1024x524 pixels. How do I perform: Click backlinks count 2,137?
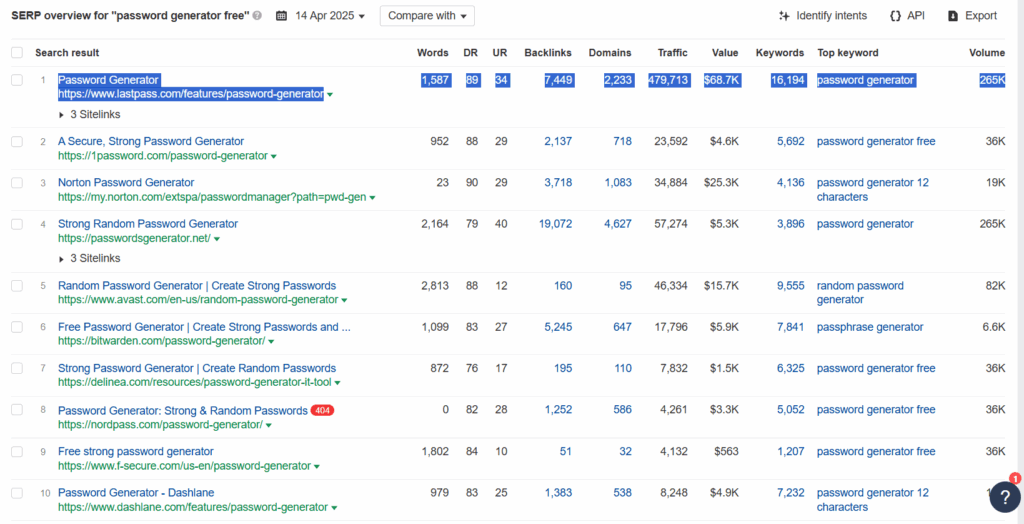(558, 141)
